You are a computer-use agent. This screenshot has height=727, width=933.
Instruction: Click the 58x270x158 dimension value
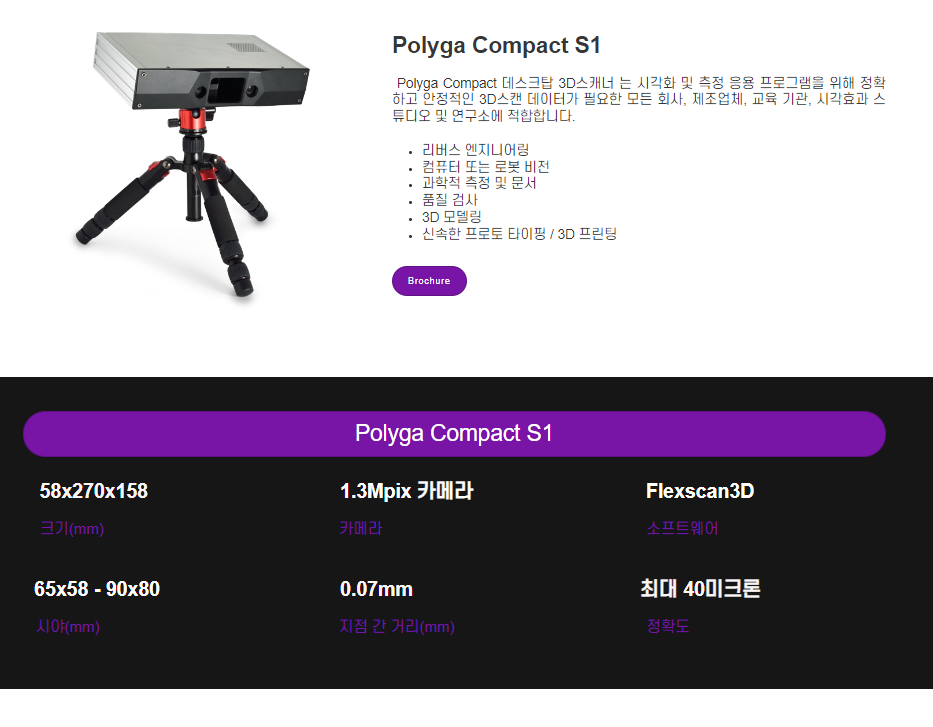(x=94, y=491)
